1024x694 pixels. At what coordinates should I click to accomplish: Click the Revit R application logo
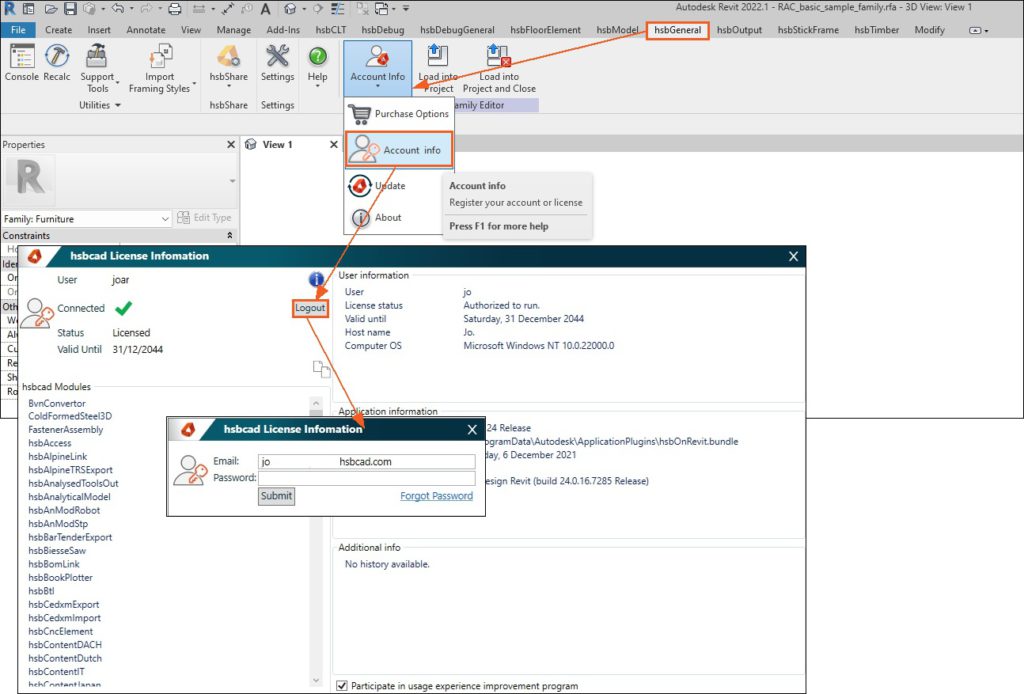[9, 9]
